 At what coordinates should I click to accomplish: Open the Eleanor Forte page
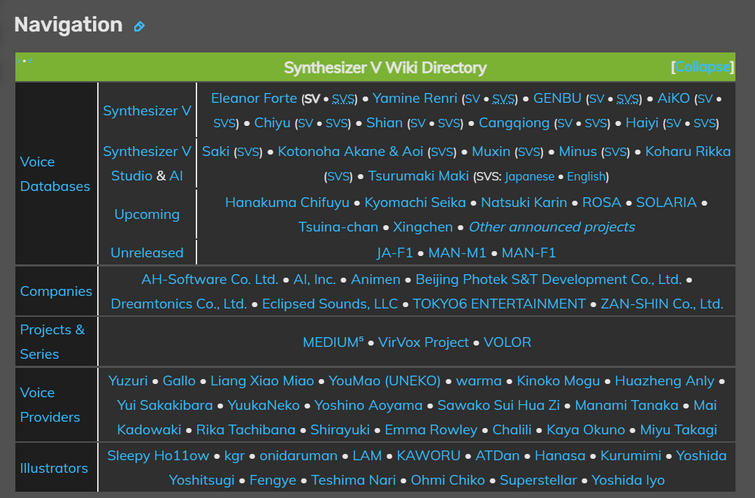tap(254, 98)
